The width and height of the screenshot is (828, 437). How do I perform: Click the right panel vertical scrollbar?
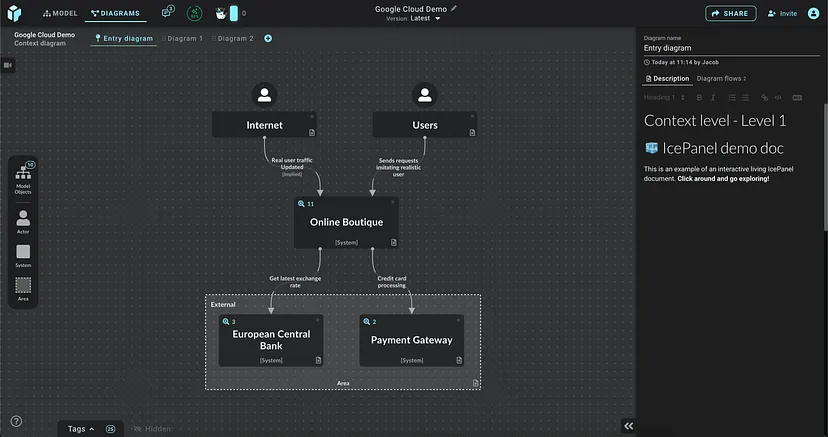tap(825, 166)
